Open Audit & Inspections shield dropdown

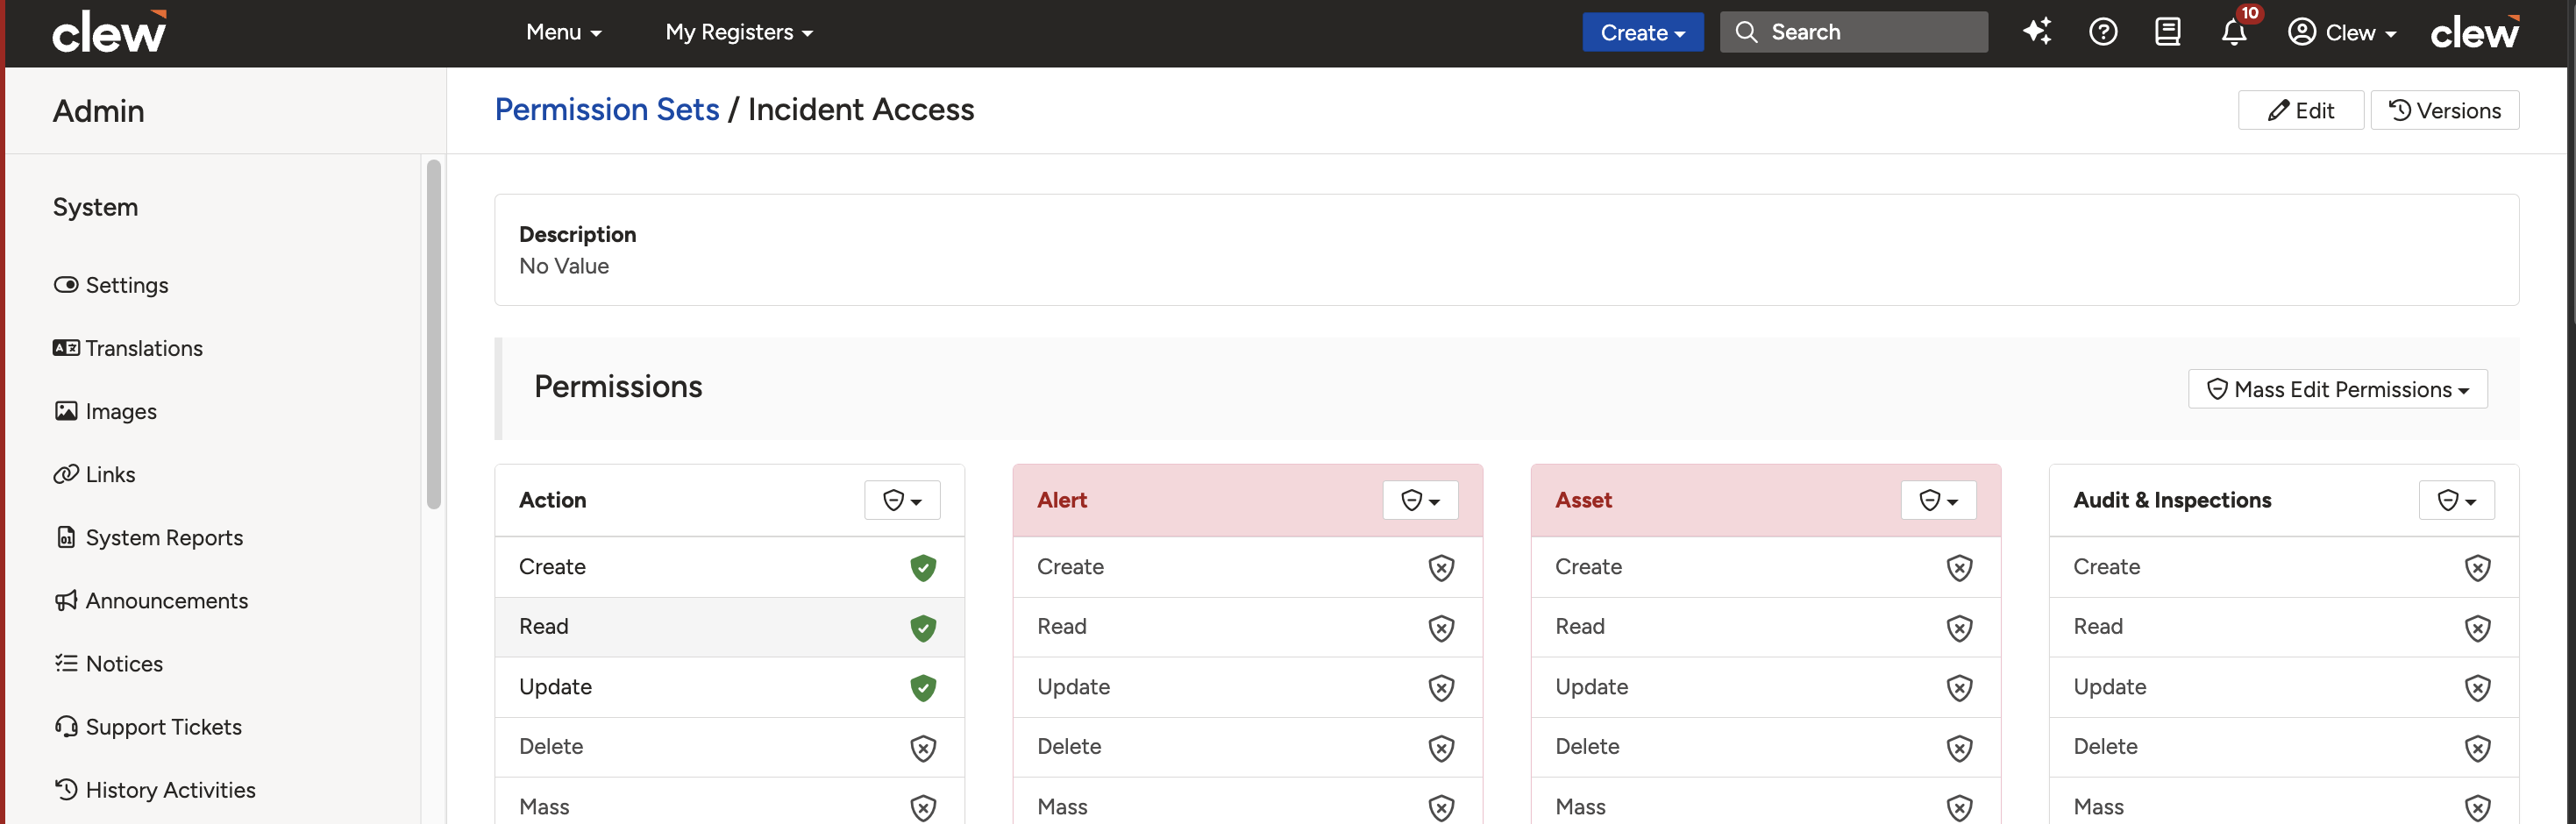(2456, 500)
